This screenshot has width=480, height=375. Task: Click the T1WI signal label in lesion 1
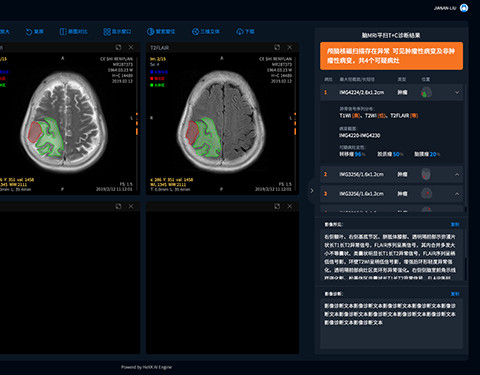(345, 116)
